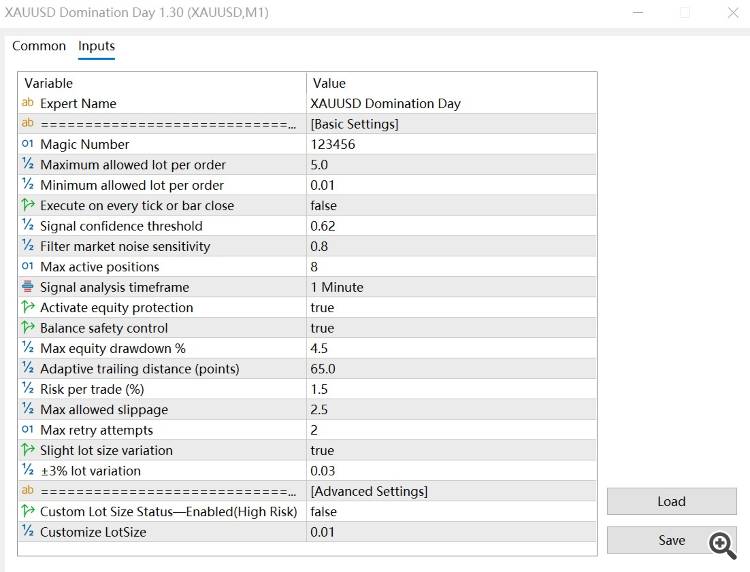Image resolution: width=750 pixels, height=572 pixels.
Task: Select the Inputs tab
Action: tap(97, 46)
